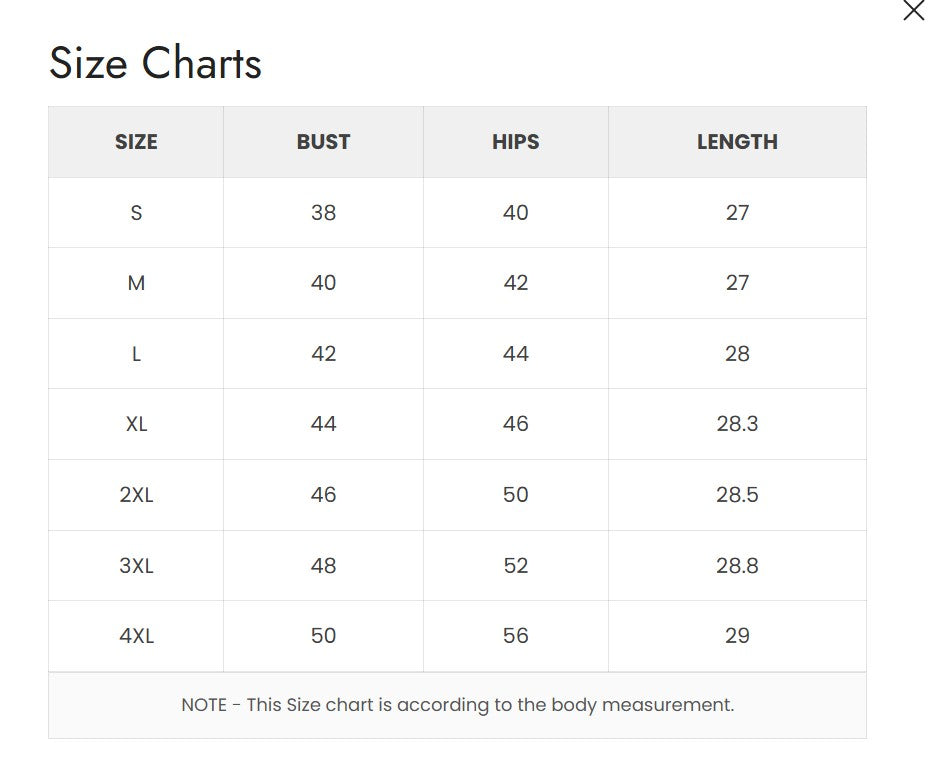Click the 28.5 length value
This screenshot has width=936, height=766.
[737, 495]
